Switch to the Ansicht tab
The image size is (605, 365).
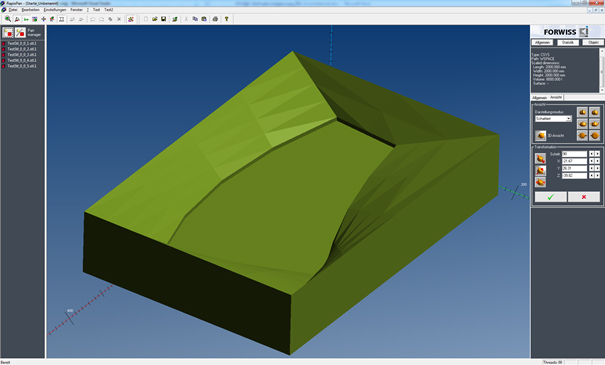[556, 98]
